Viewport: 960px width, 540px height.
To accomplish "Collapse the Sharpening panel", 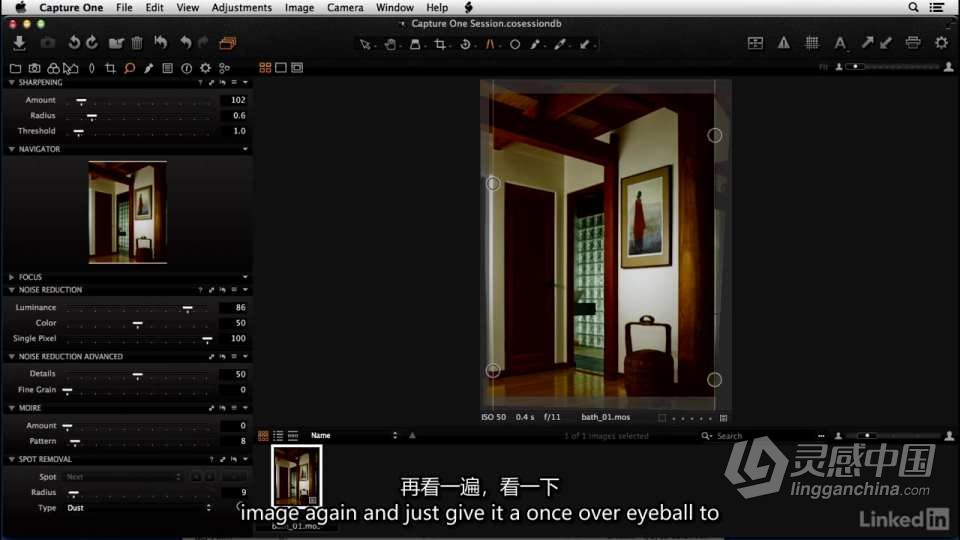I will pyautogui.click(x=12, y=82).
